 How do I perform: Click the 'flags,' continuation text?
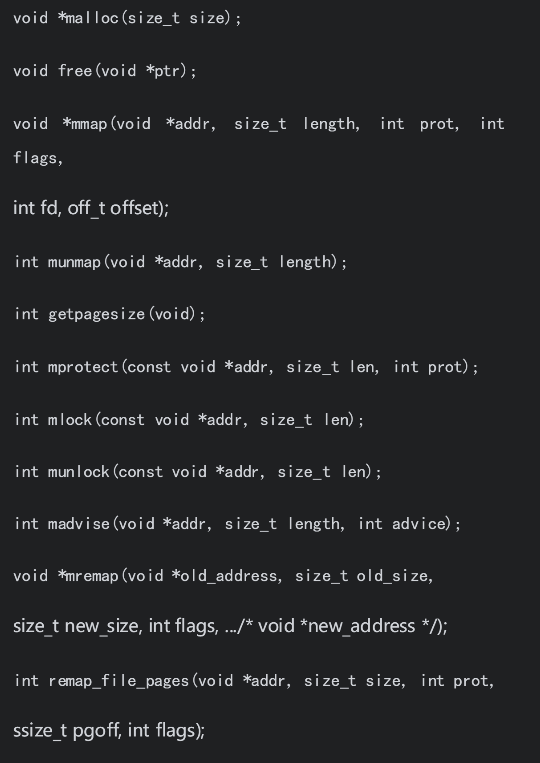[x=38, y=158]
